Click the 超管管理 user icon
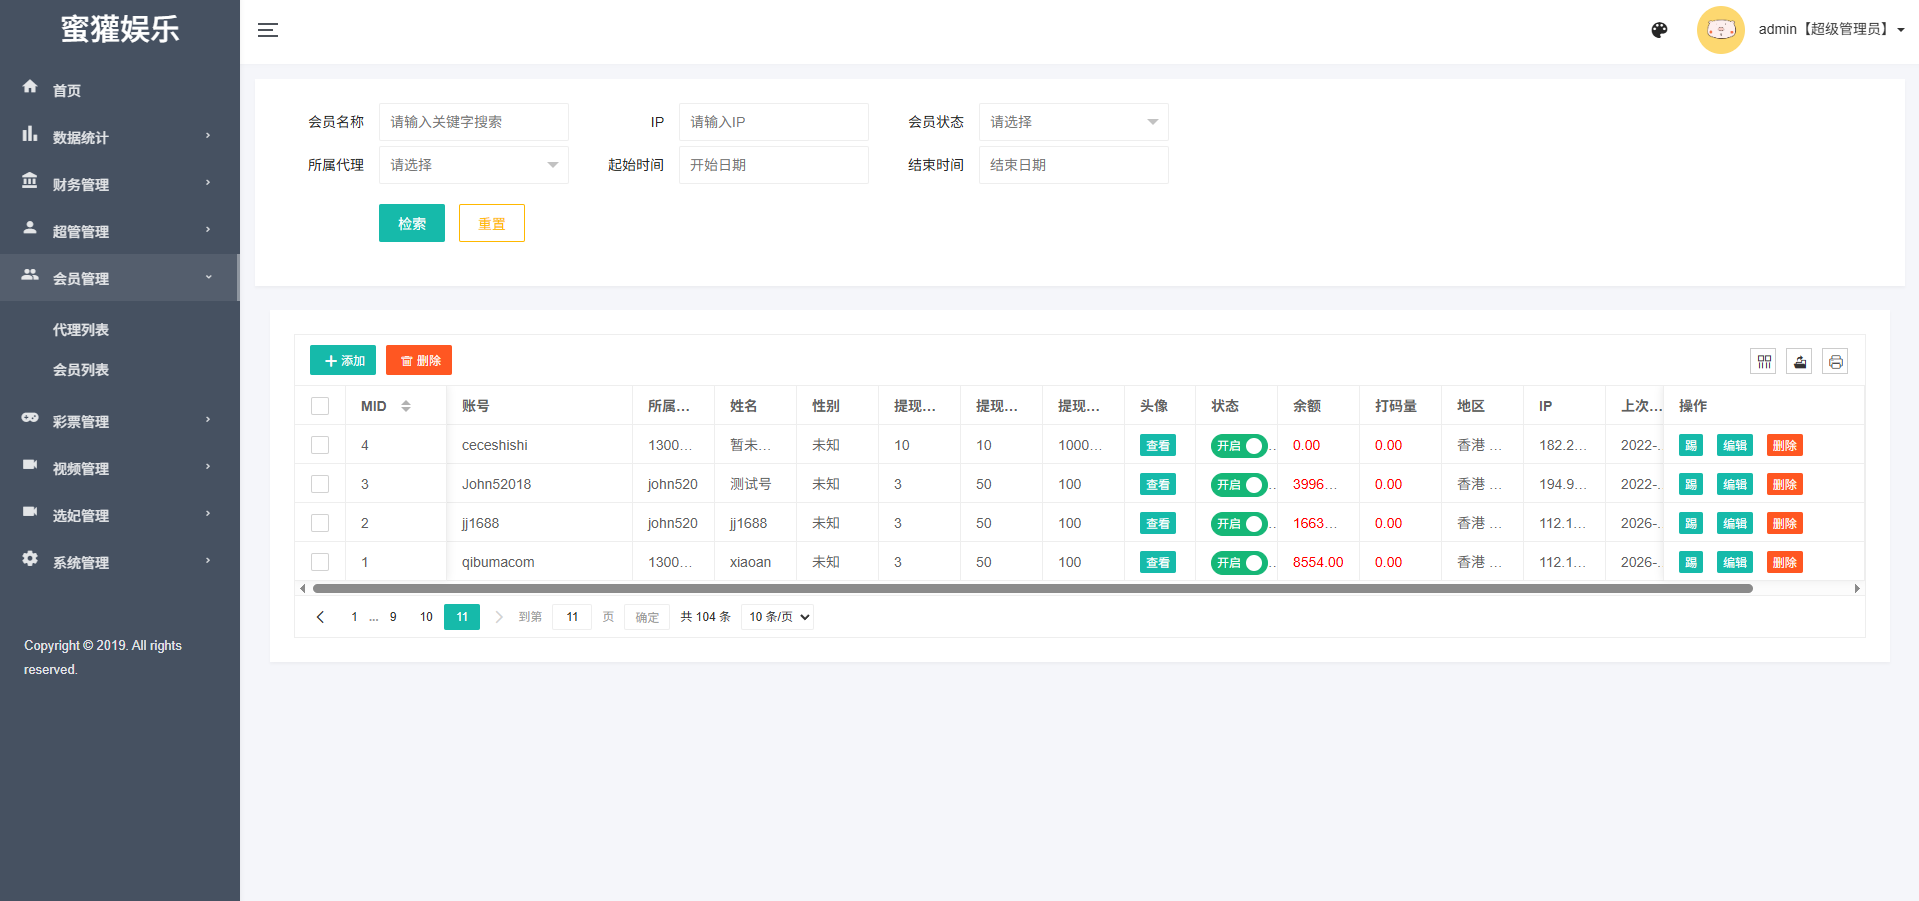 pos(30,228)
